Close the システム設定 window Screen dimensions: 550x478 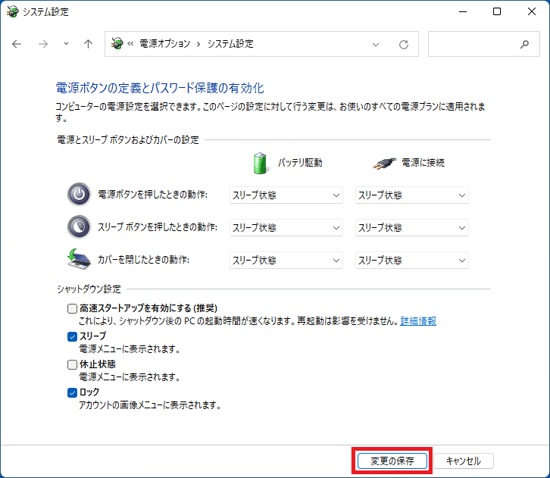click(x=532, y=12)
